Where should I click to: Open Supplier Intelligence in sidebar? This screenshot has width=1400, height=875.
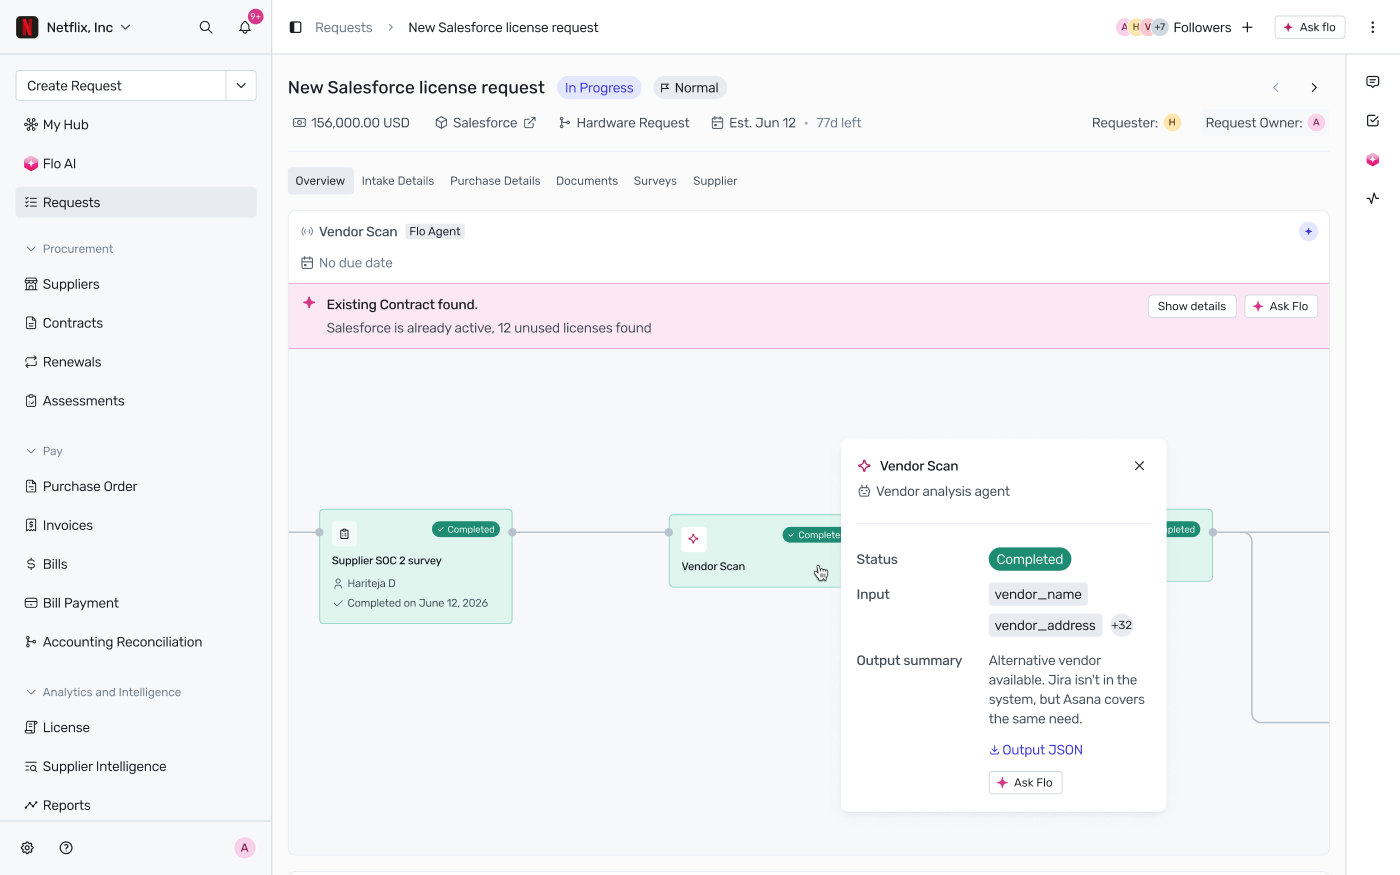(136, 767)
